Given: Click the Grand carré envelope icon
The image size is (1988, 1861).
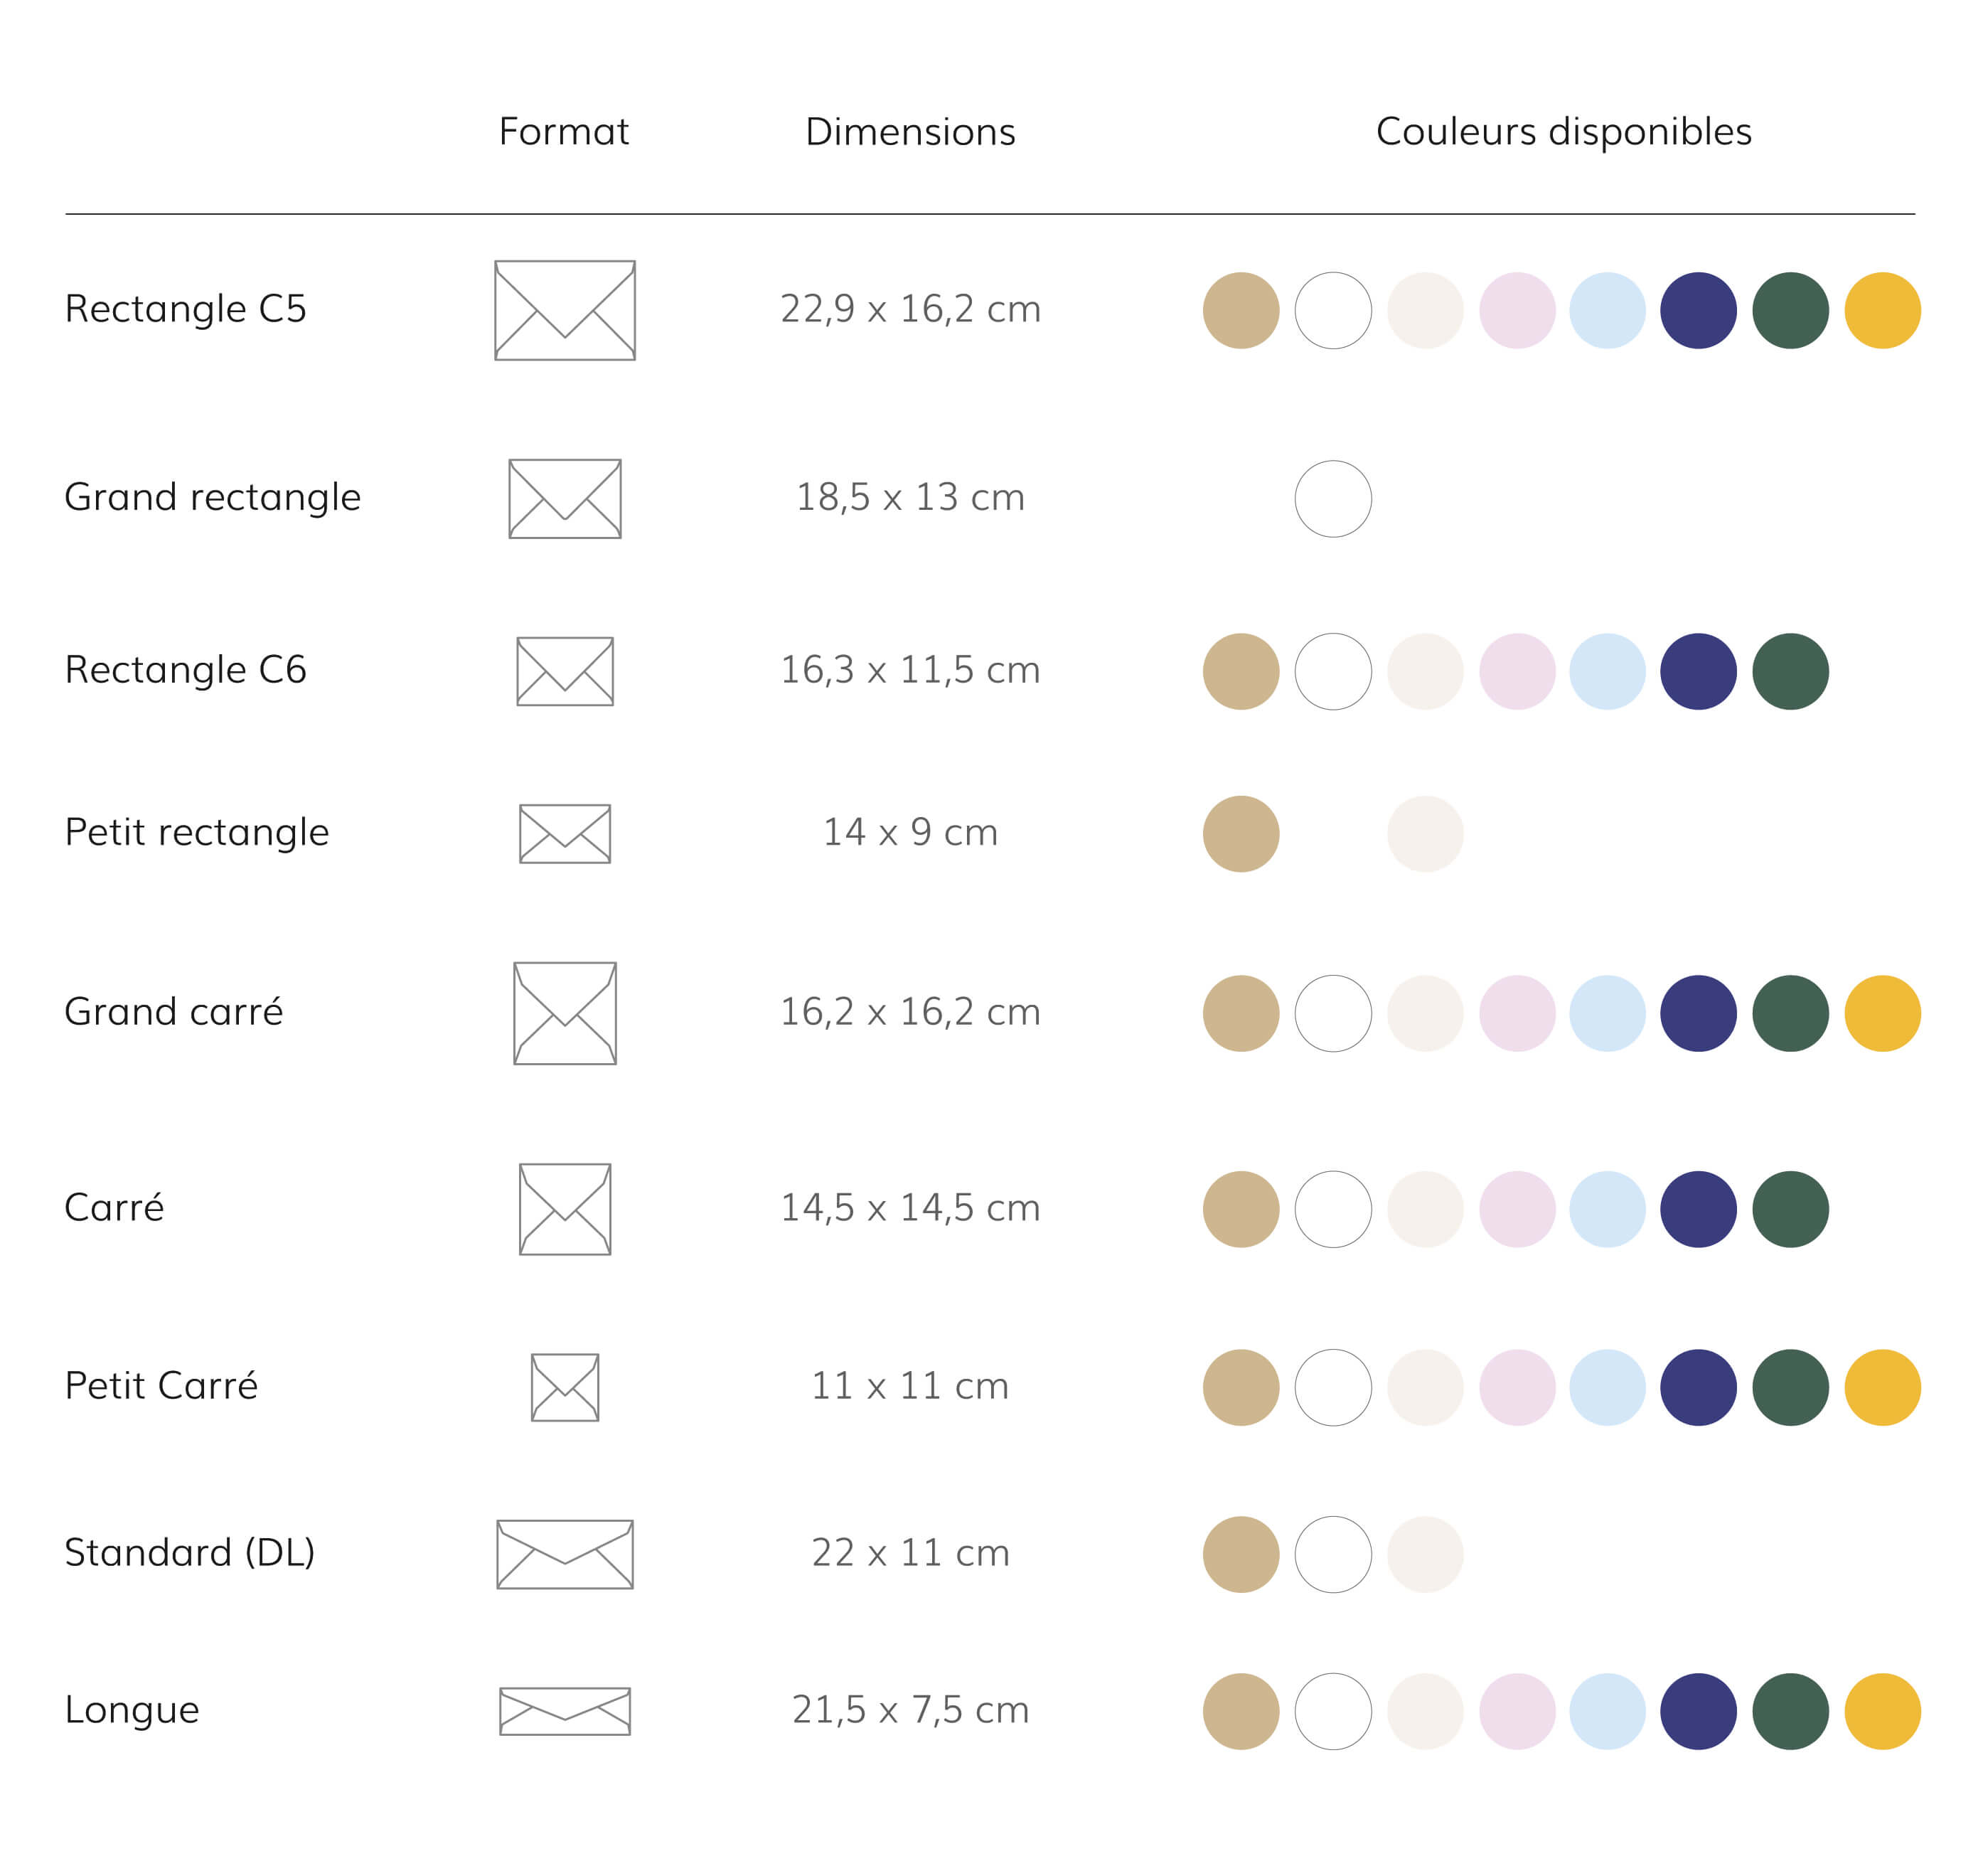Looking at the screenshot, I should coord(565,1013).
